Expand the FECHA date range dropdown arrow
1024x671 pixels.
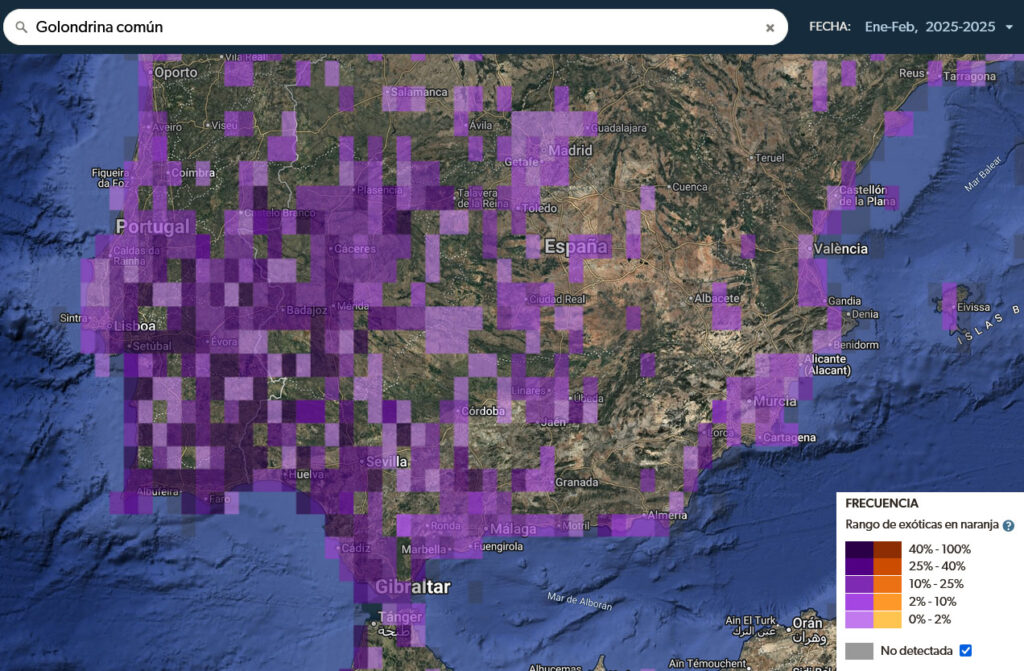(x=1009, y=27)
